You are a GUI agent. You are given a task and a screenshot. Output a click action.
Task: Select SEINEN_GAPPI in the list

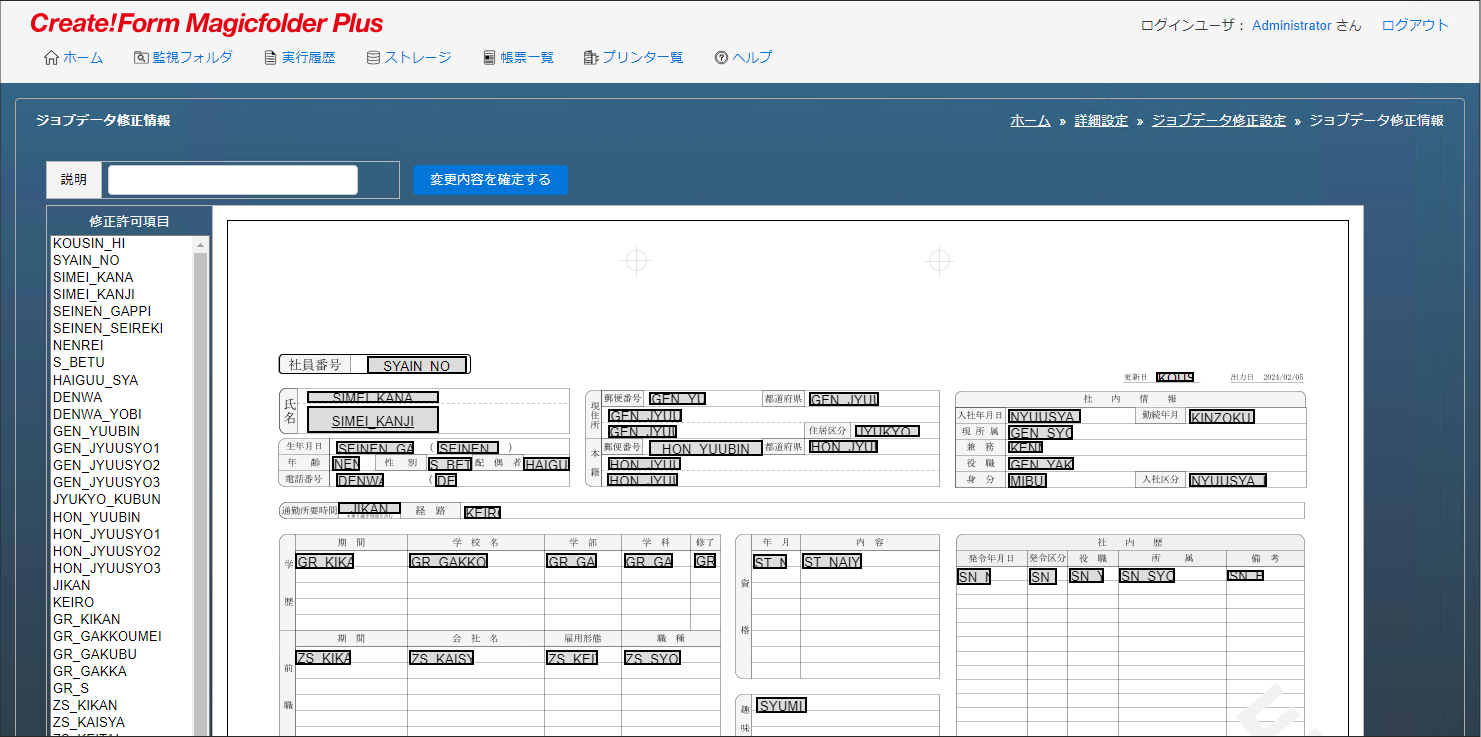pyautogui.click(x=102, y=311)
